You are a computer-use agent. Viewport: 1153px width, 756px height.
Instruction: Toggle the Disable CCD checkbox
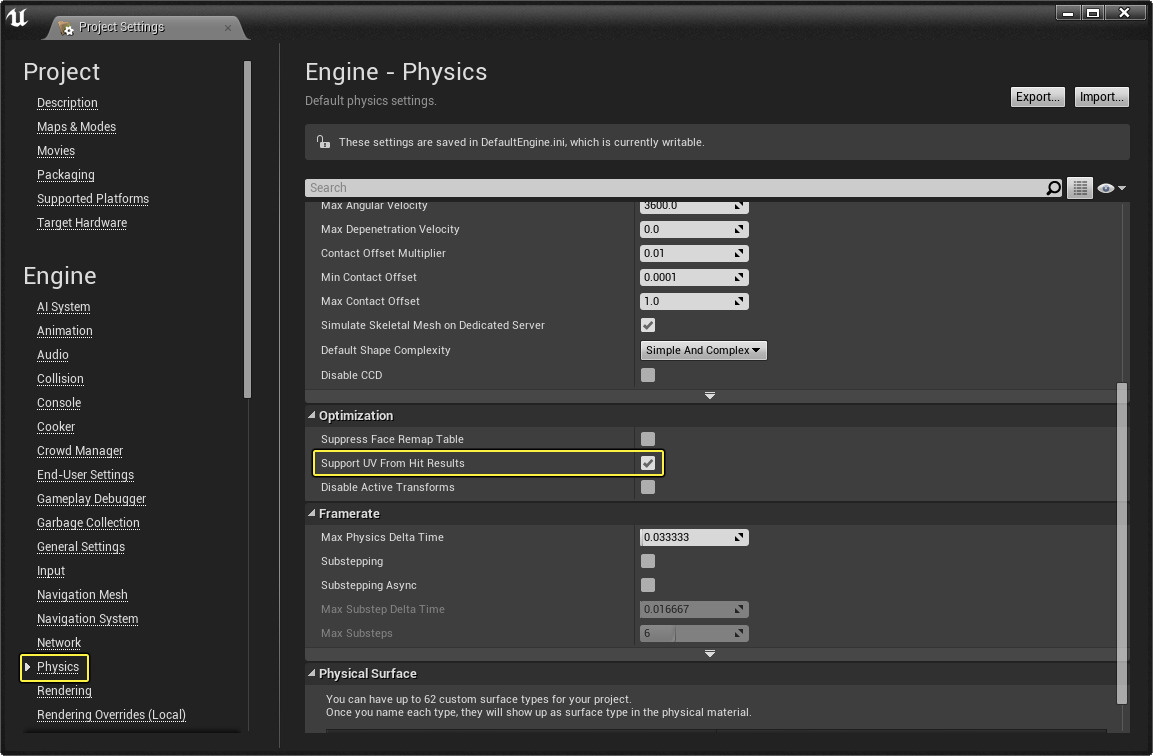pos(648,375)
